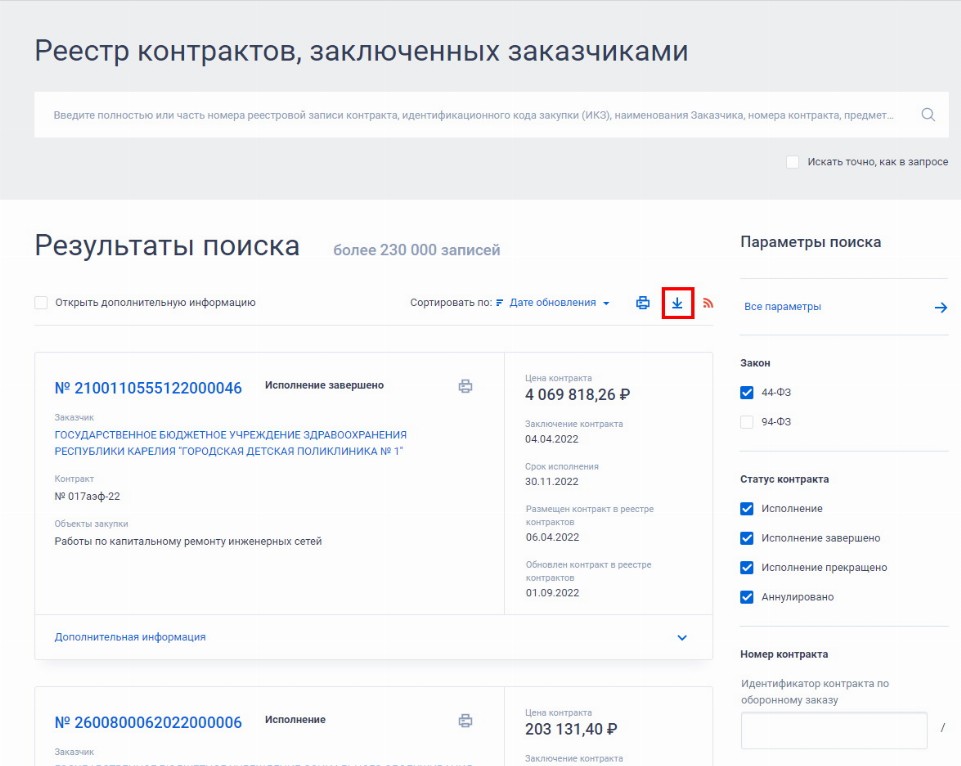
Task: Expand Дополнительная информация chevron
Action: [x=682, y=638]
